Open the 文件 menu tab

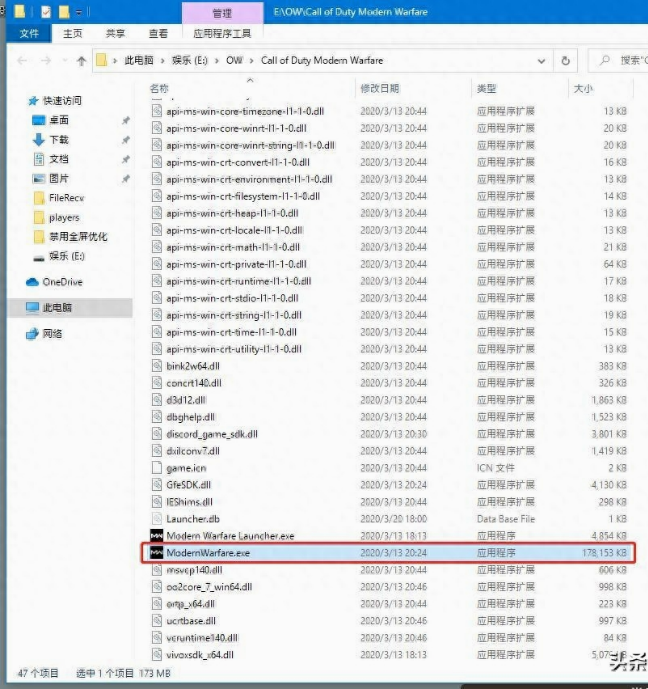click(x=29, y=33)
